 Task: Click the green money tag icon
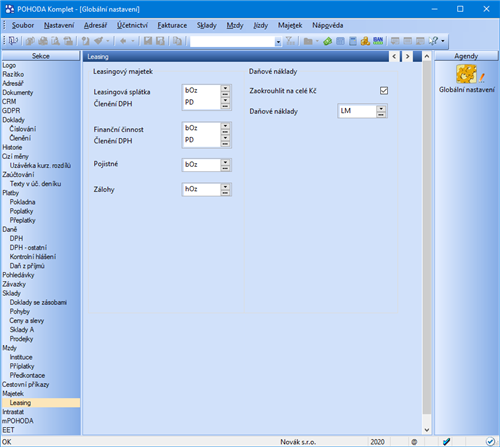(x=328, y=41)
